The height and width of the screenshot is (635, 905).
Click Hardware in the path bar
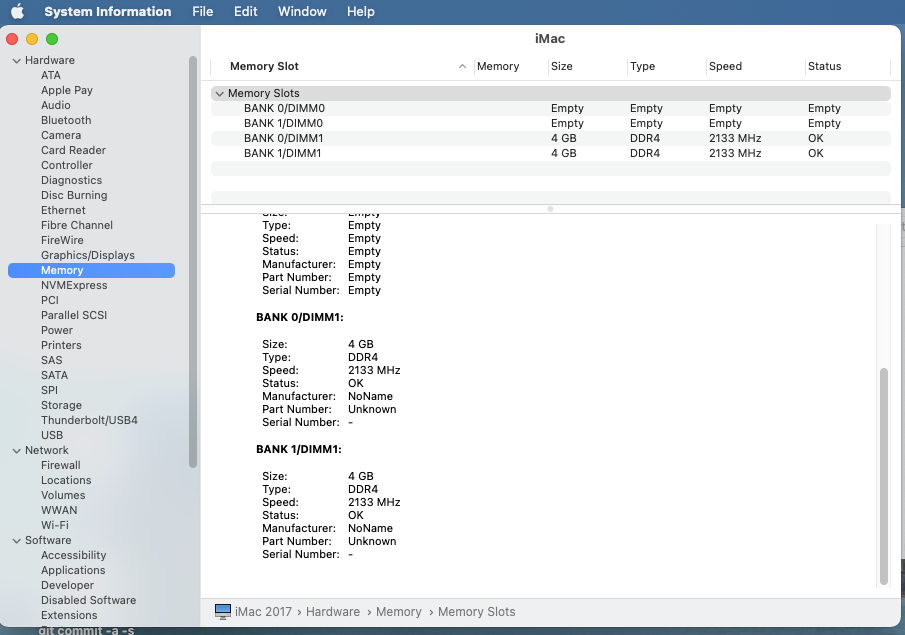click(333, 612)
